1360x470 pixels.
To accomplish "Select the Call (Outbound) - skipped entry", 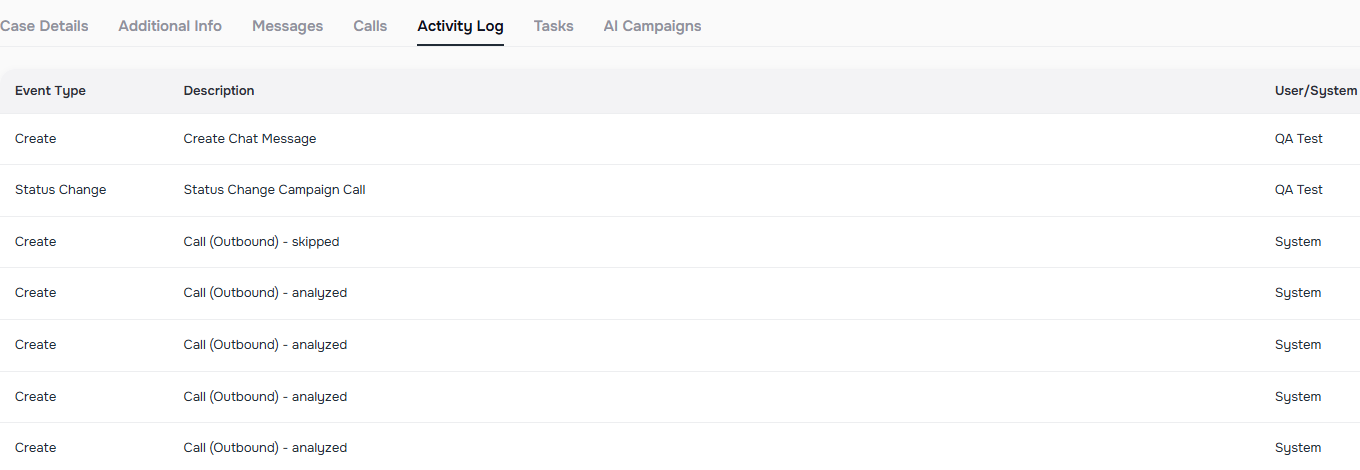I will (x=261, y=242).
